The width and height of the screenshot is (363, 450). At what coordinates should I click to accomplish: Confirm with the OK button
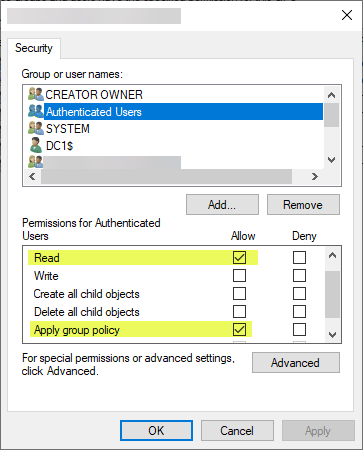click(156, 431)
